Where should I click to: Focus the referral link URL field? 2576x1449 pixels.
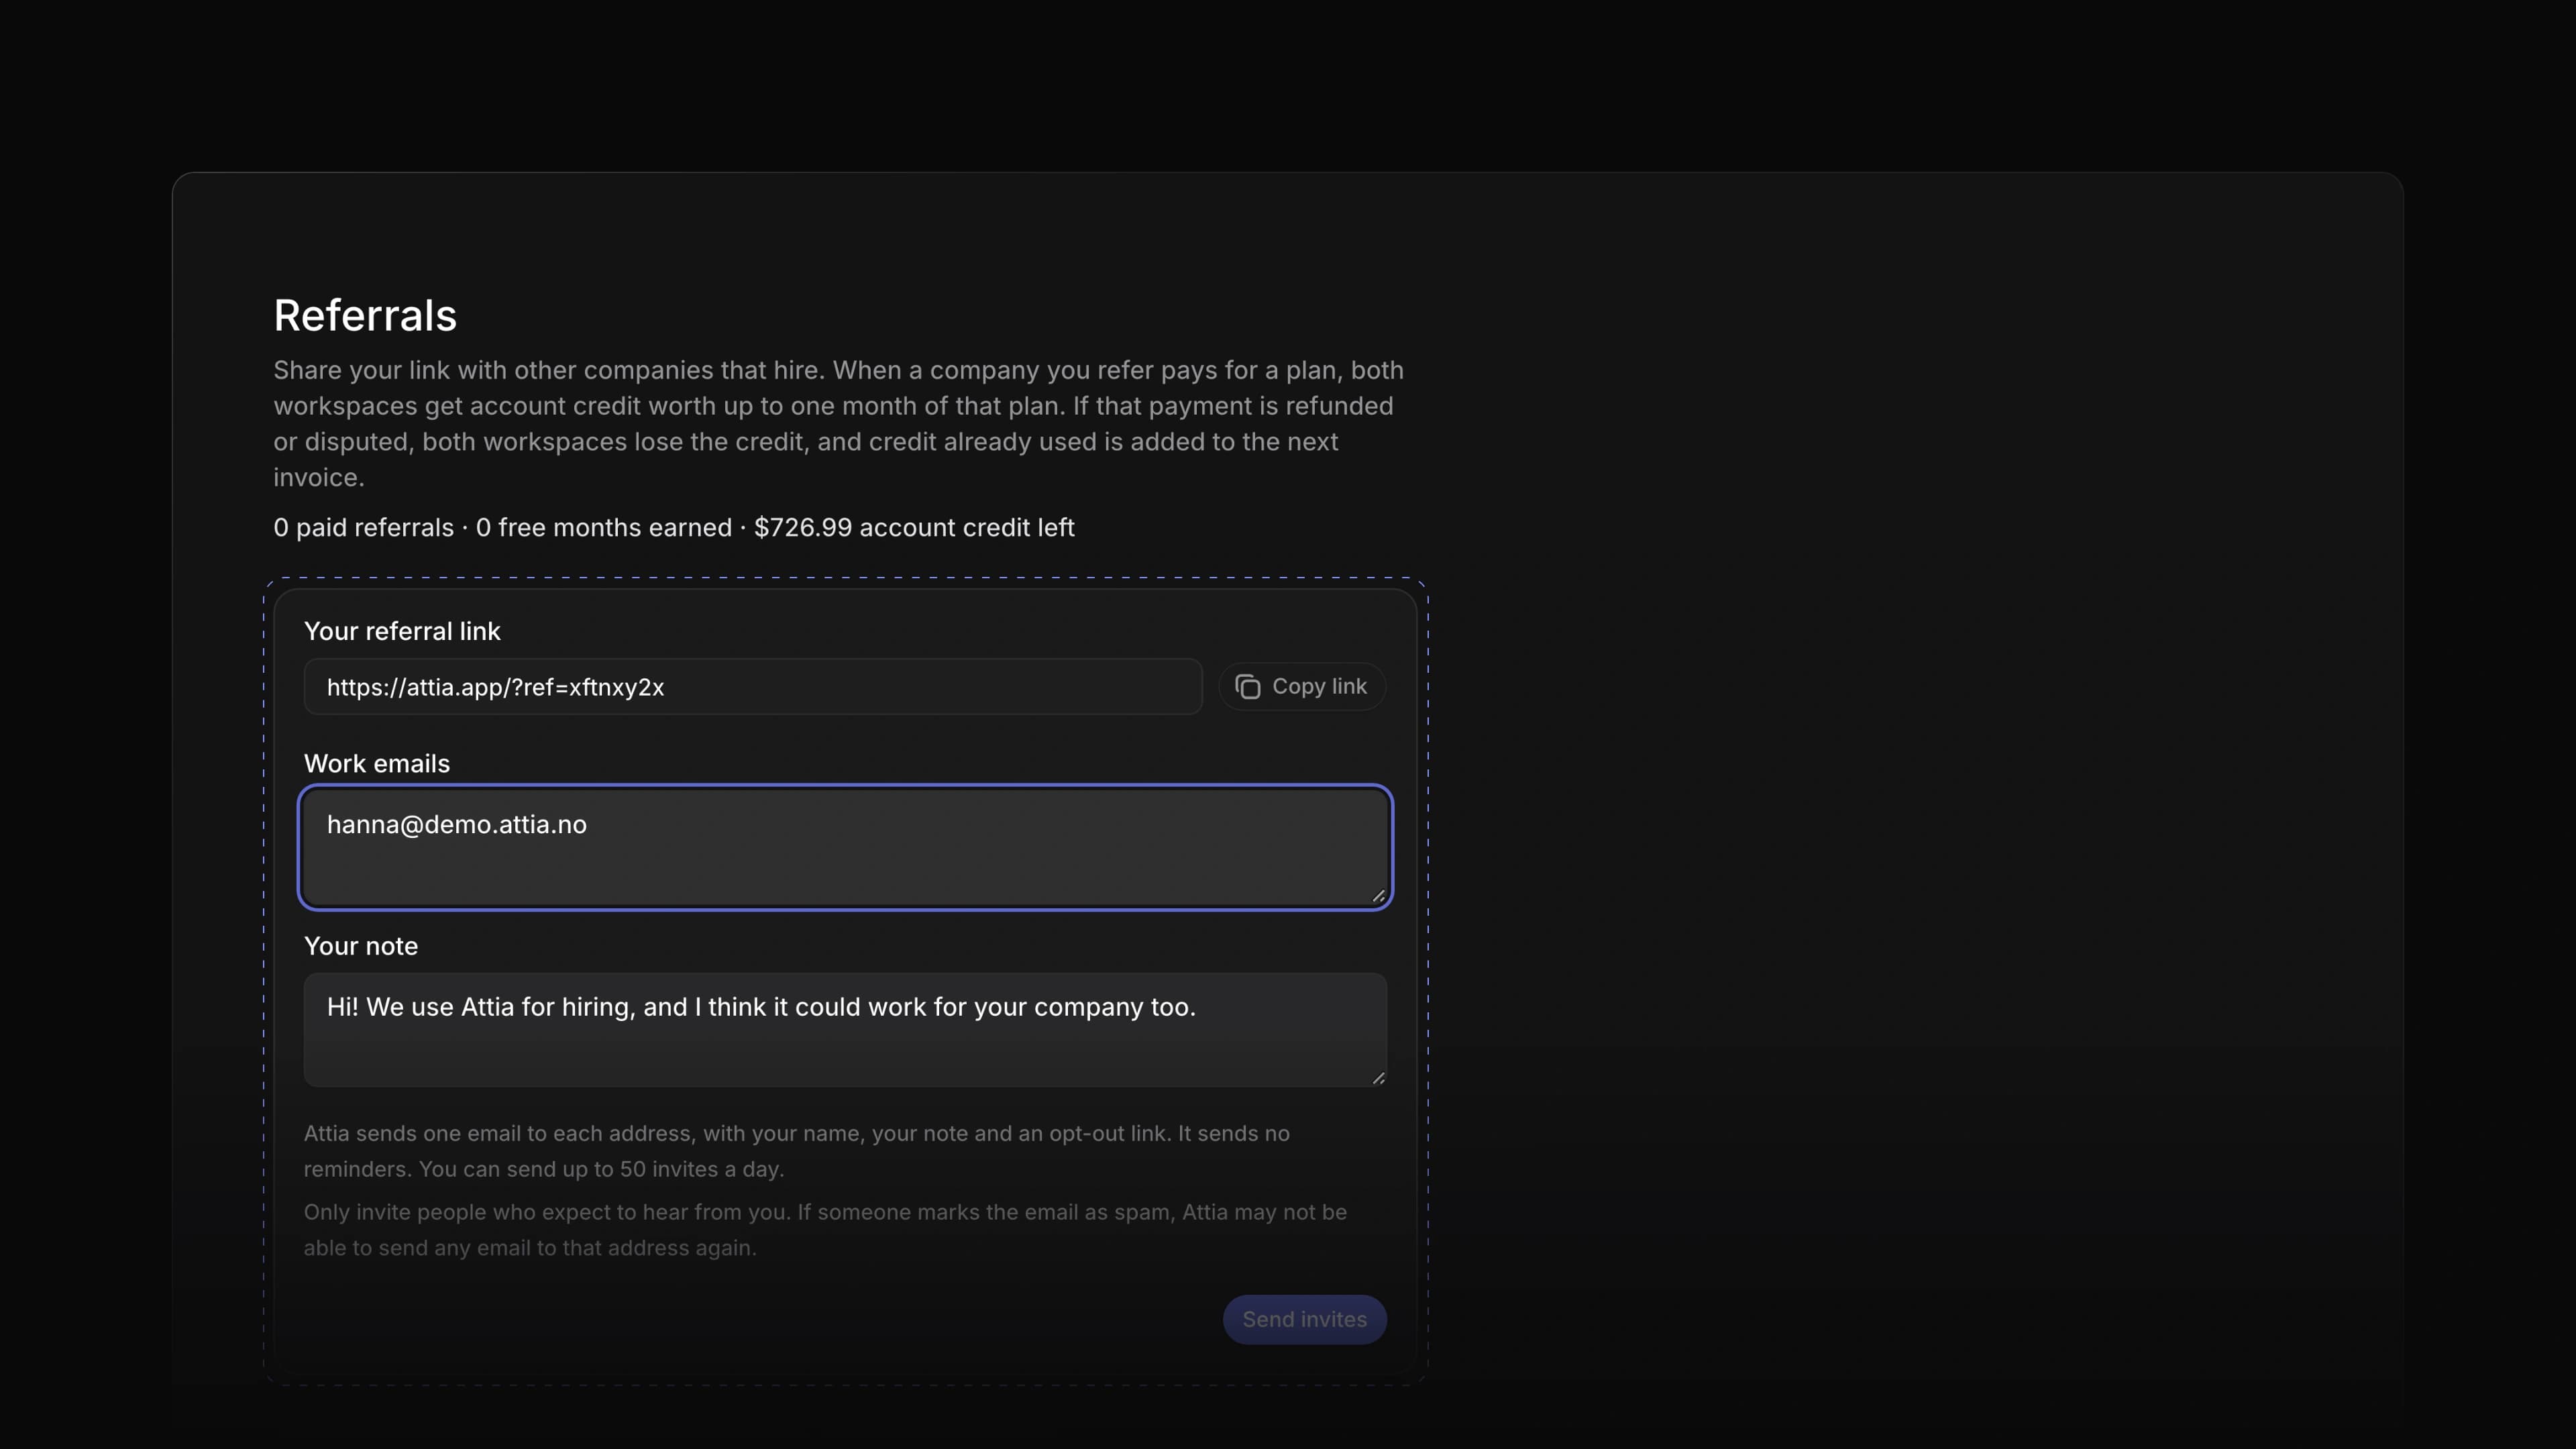(x=752, y=687)
